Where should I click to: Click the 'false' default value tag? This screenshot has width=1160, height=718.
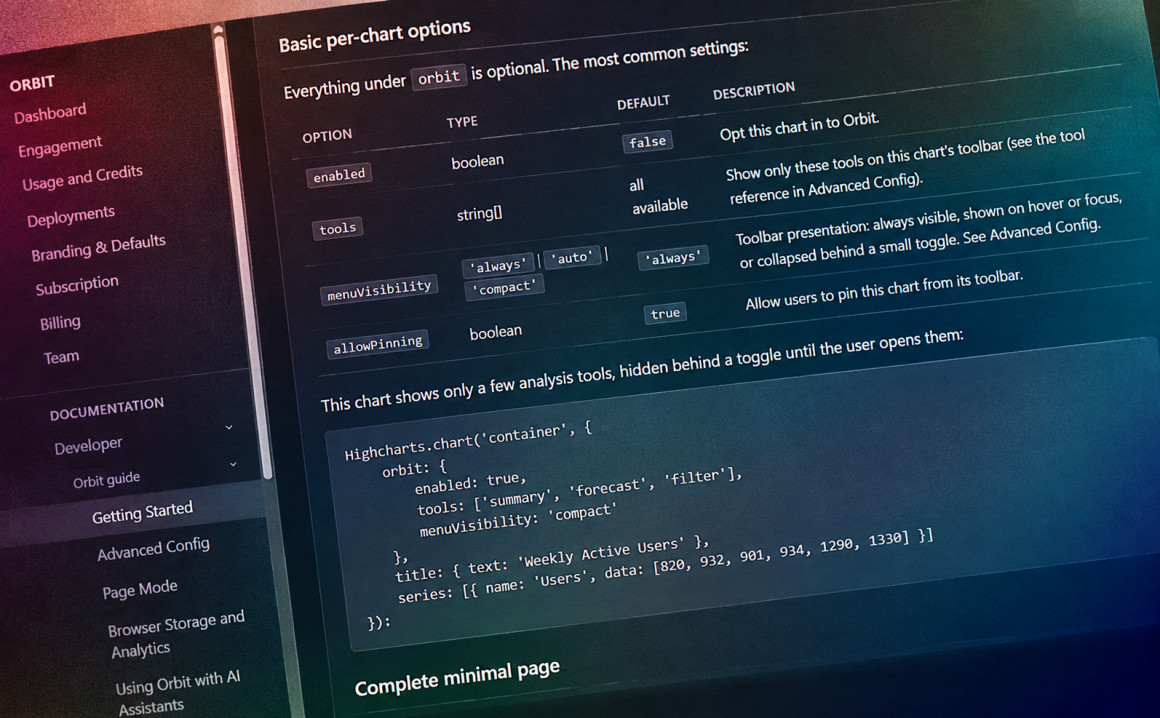tap(647, 141)
